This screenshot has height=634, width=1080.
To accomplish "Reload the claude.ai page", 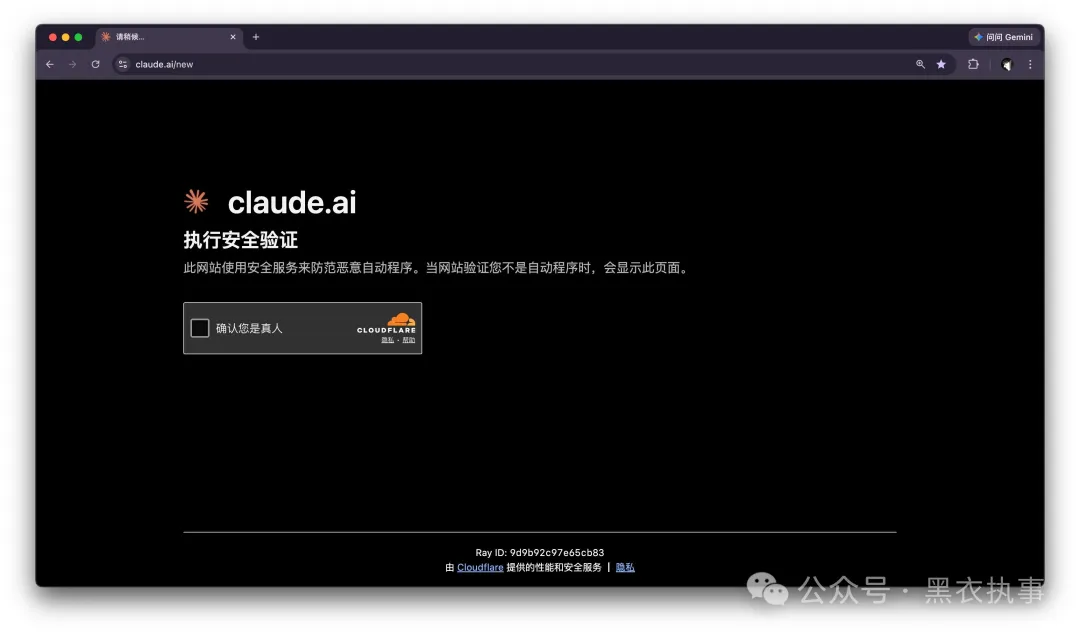I will point(96,64).
